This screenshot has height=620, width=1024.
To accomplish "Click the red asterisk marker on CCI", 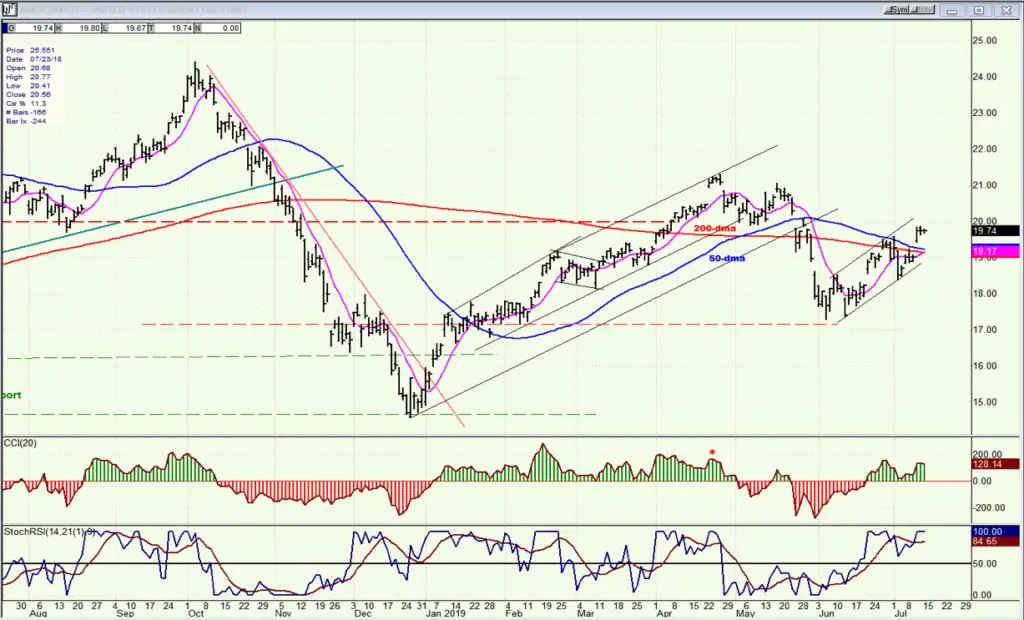I will pyautogui.click(x=712, y=452).
